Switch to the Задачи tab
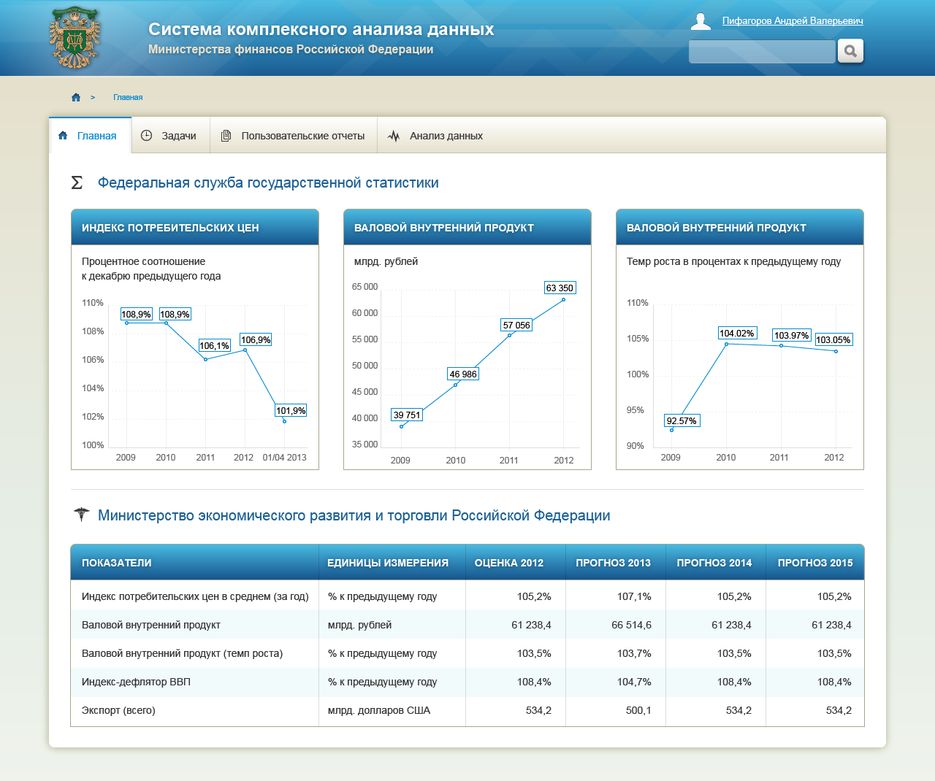Image resolution: width=935 pixels, height=781 pixels. point(171,136)
